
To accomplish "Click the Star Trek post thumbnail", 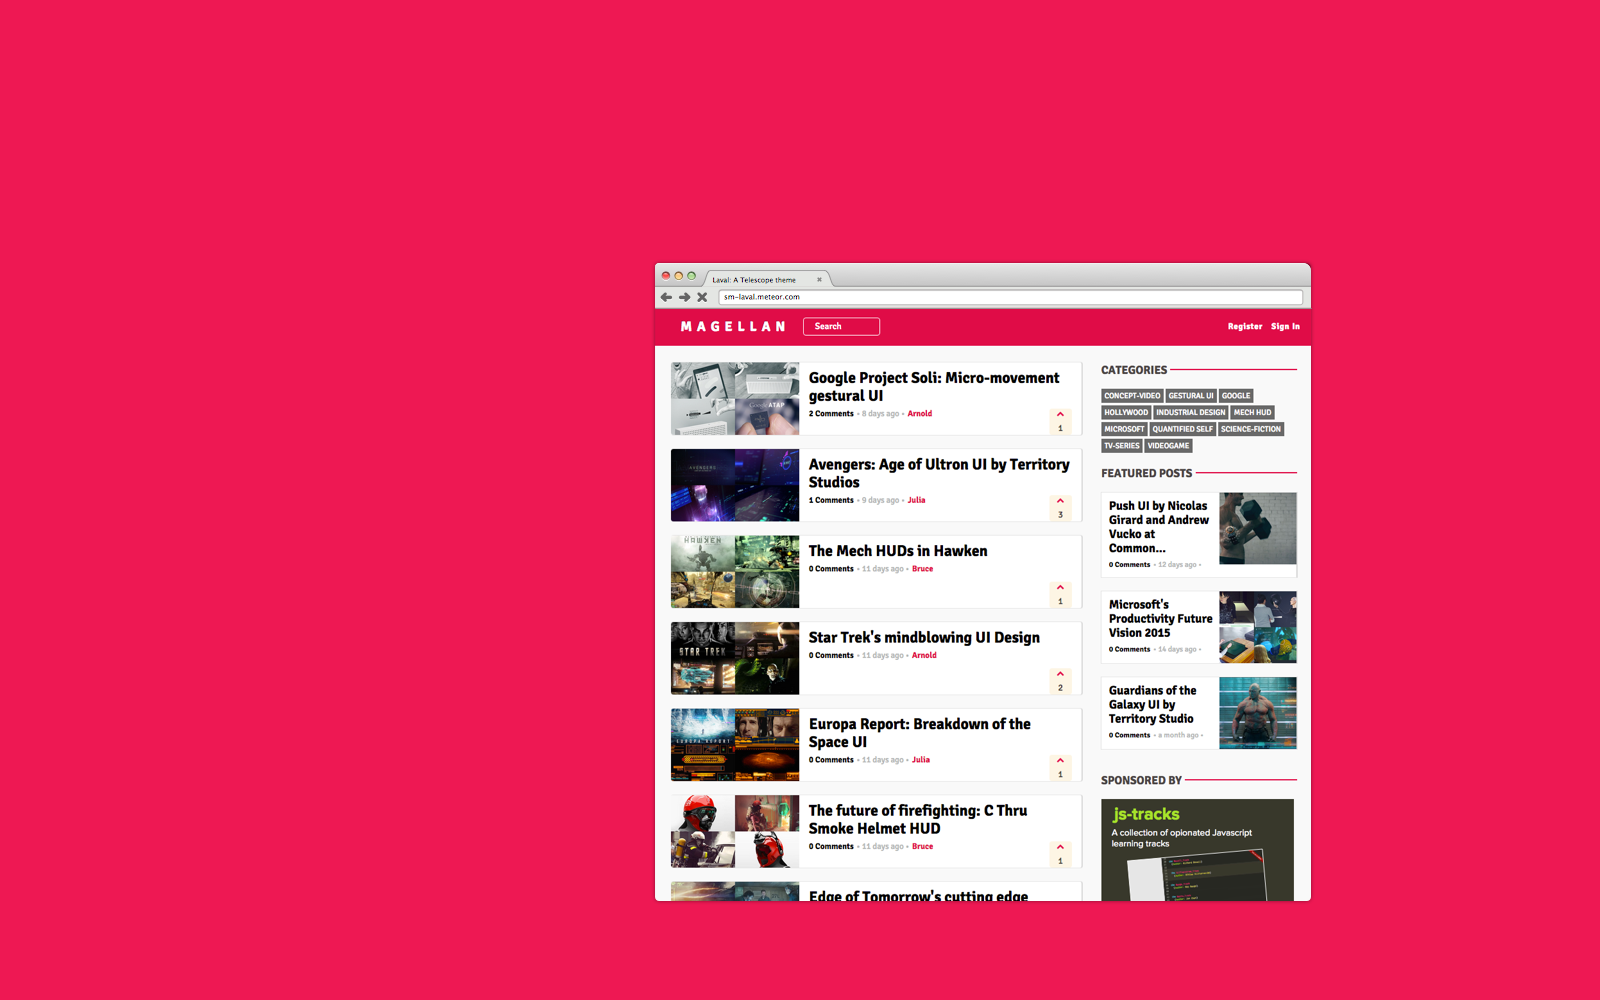I will (x=735, y=658).
